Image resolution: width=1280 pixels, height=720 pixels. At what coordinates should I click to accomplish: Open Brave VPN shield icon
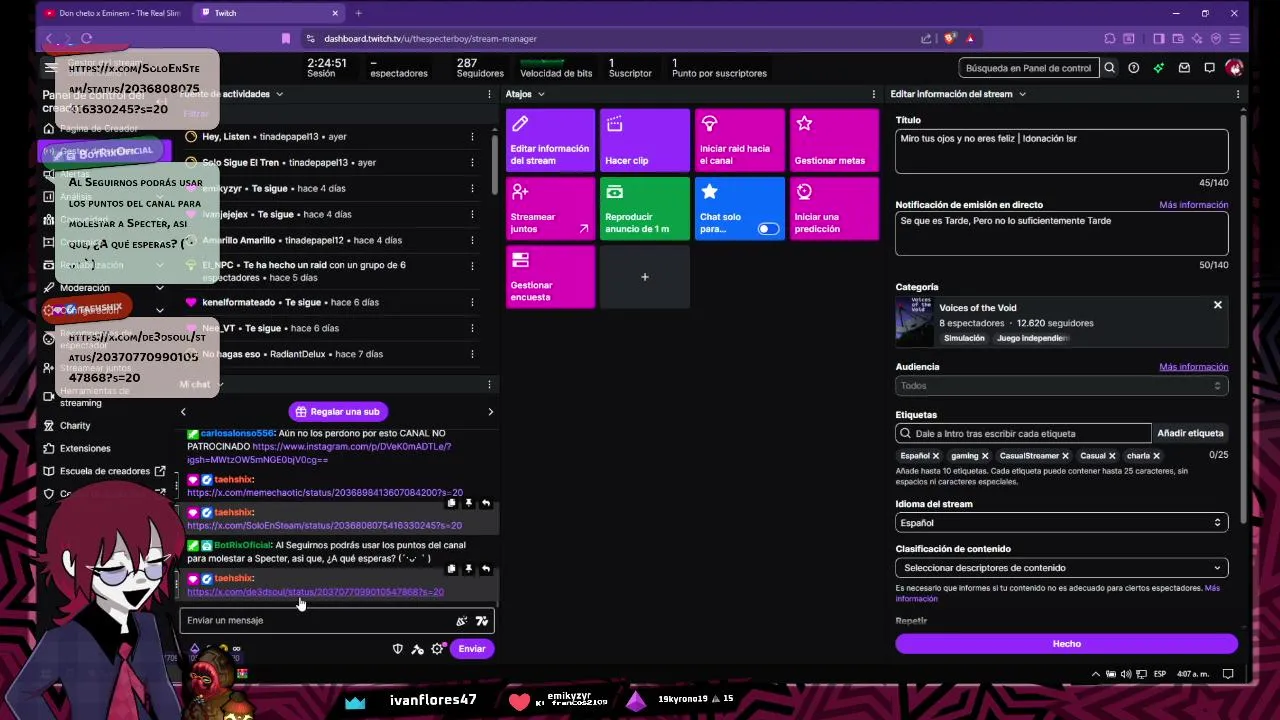pos(1216,38)
